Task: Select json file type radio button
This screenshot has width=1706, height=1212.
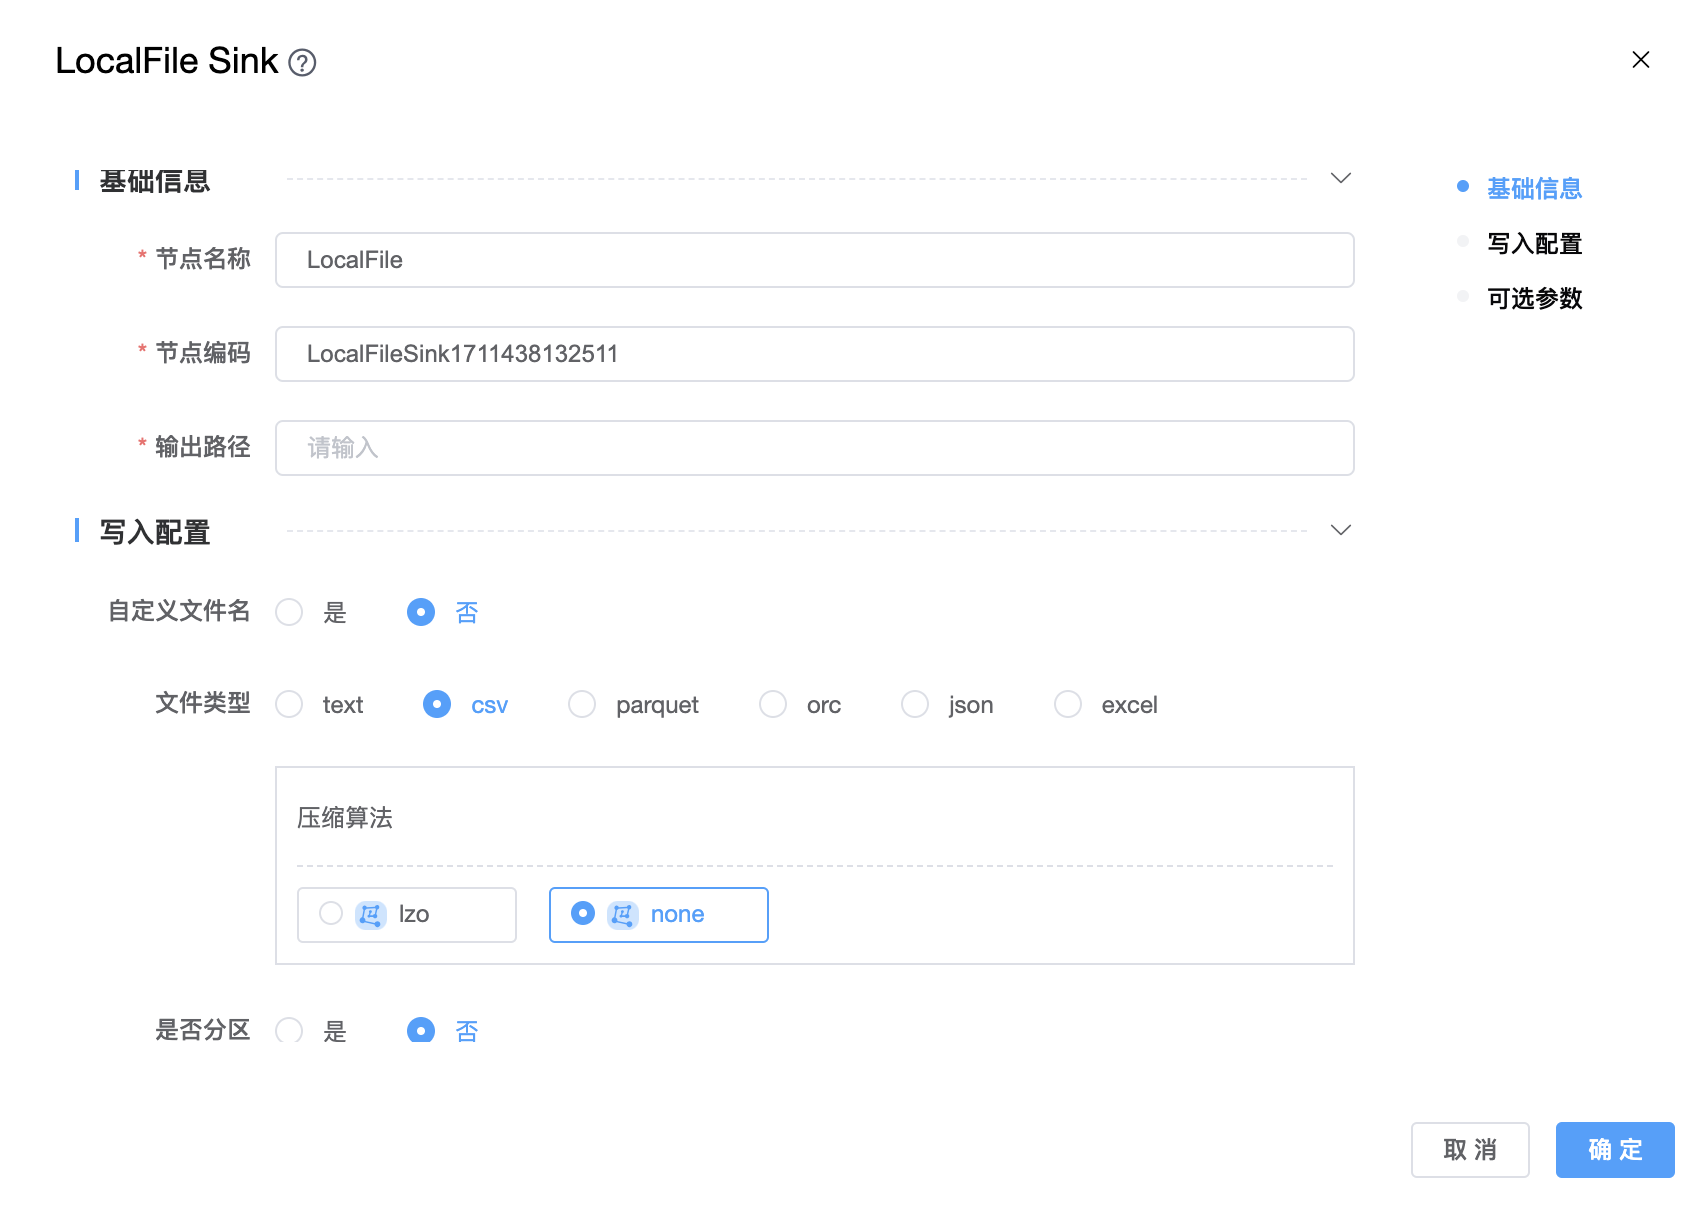Action: tap(915, 705)
